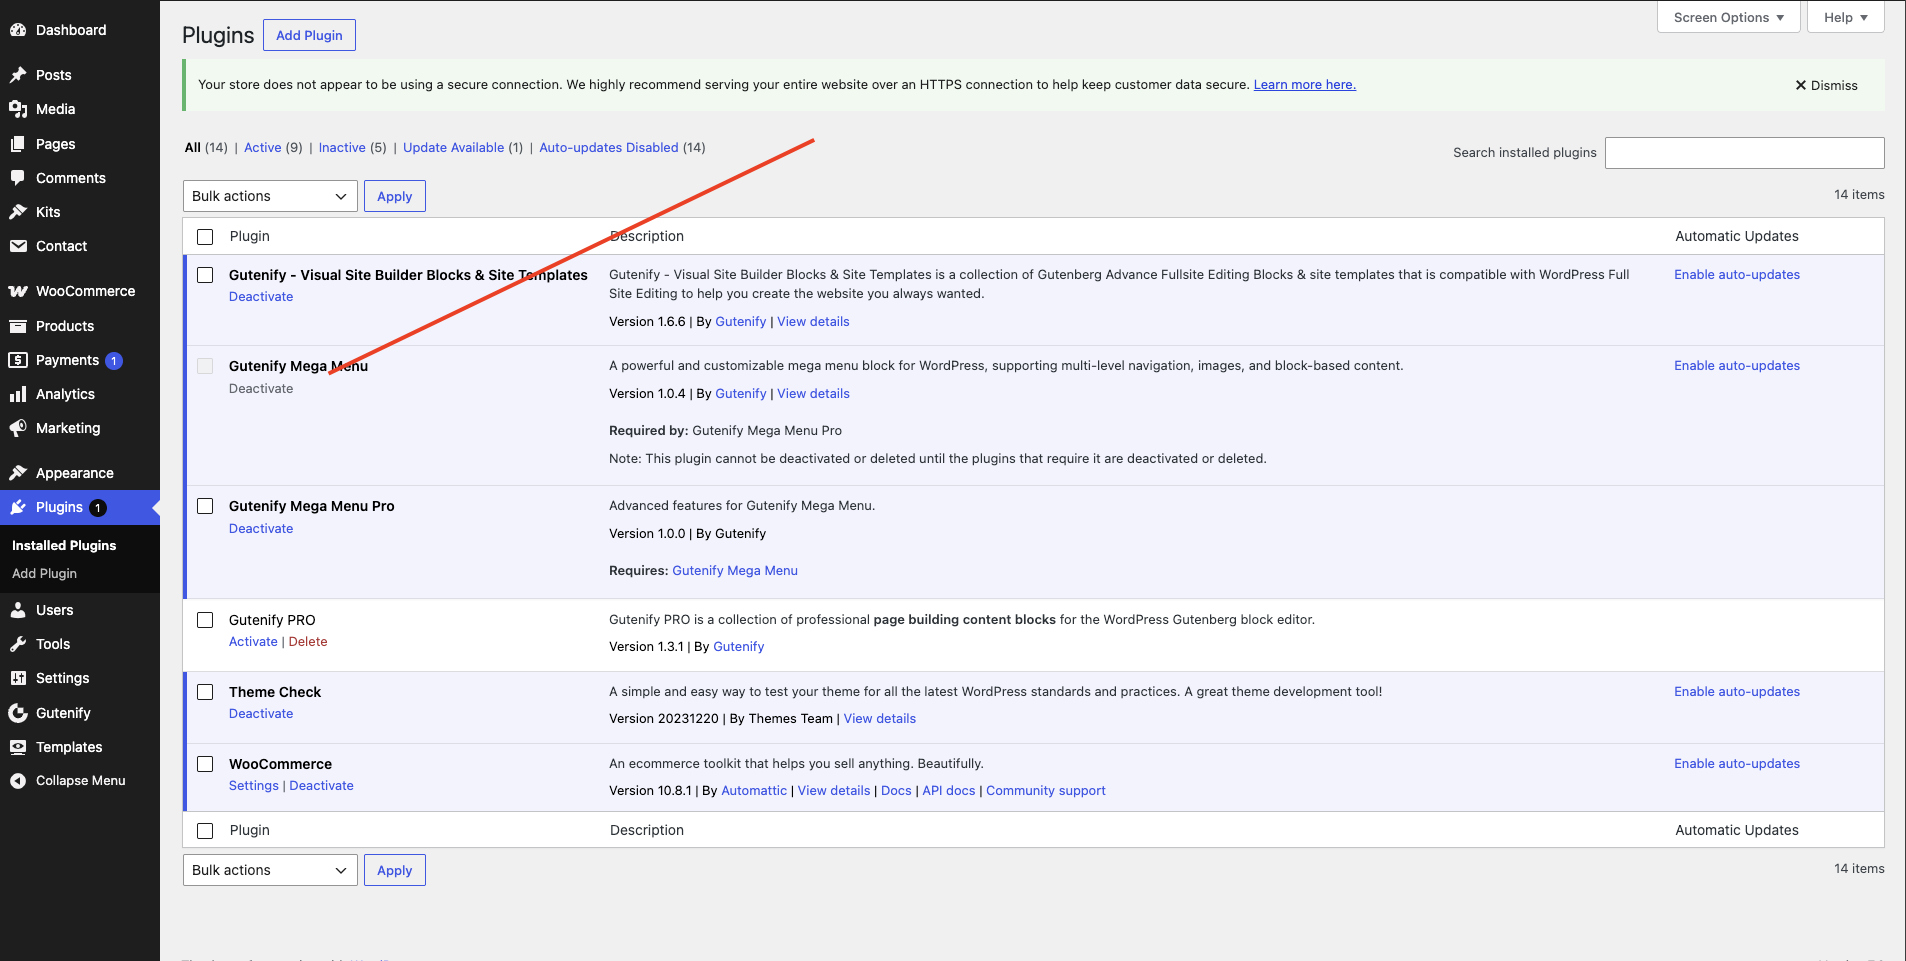Screen dimensions: 1906x961
Task: Click the Plugins plug icon
Action: click(x=18, y=507)
